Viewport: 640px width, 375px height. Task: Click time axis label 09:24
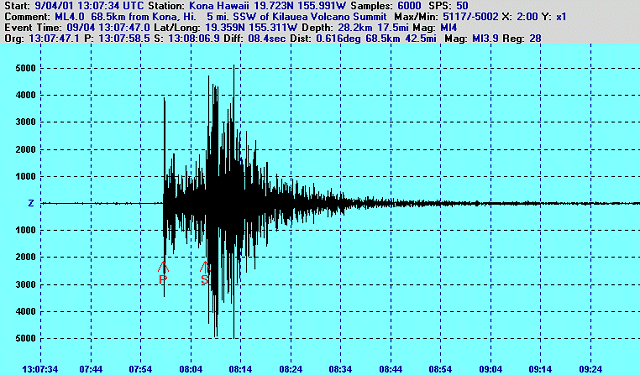(x=591, y=370)
